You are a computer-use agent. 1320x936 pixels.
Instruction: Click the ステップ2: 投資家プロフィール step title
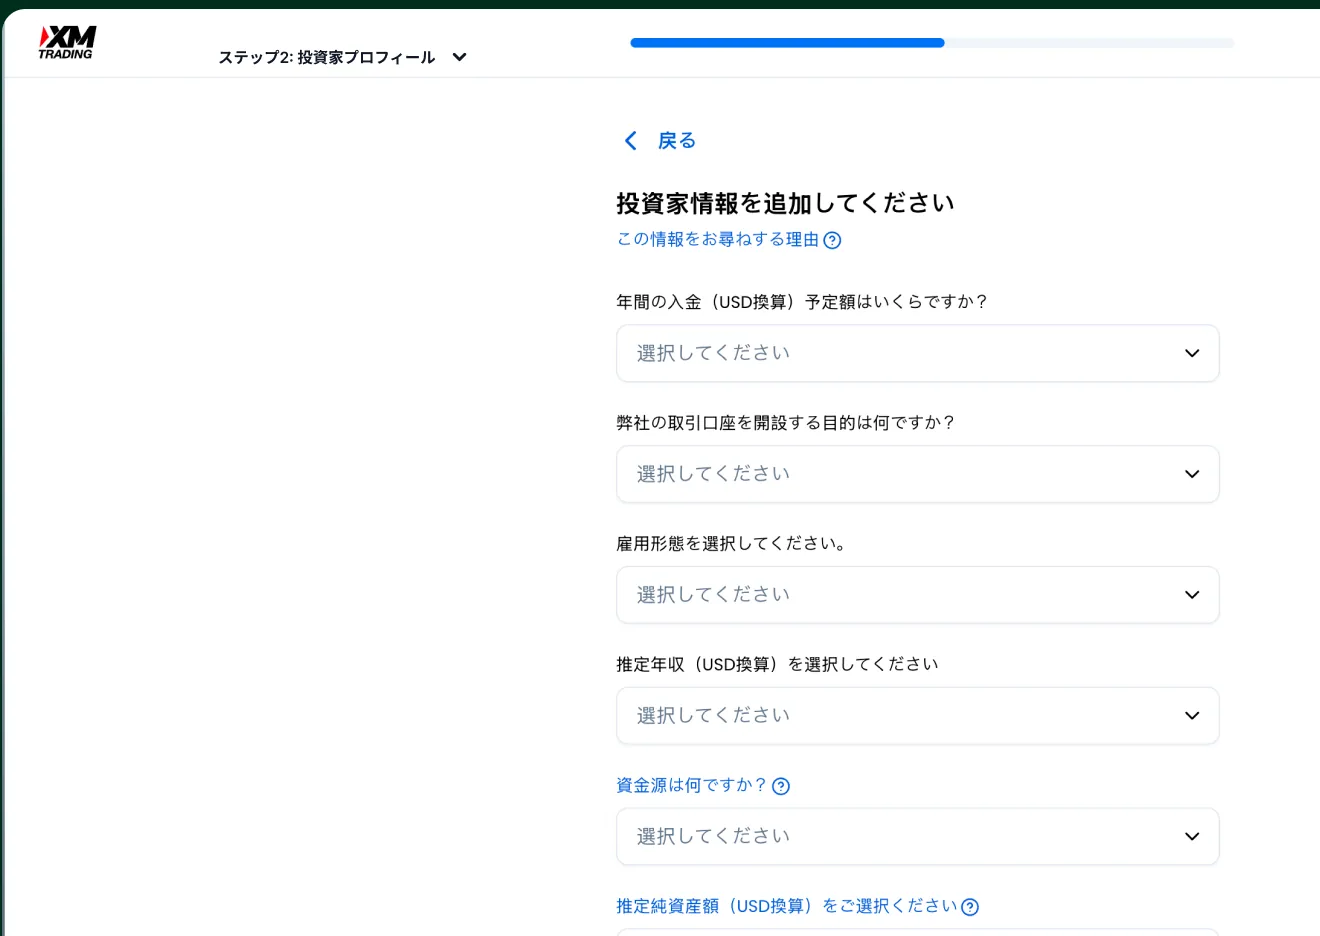point(327,57)
